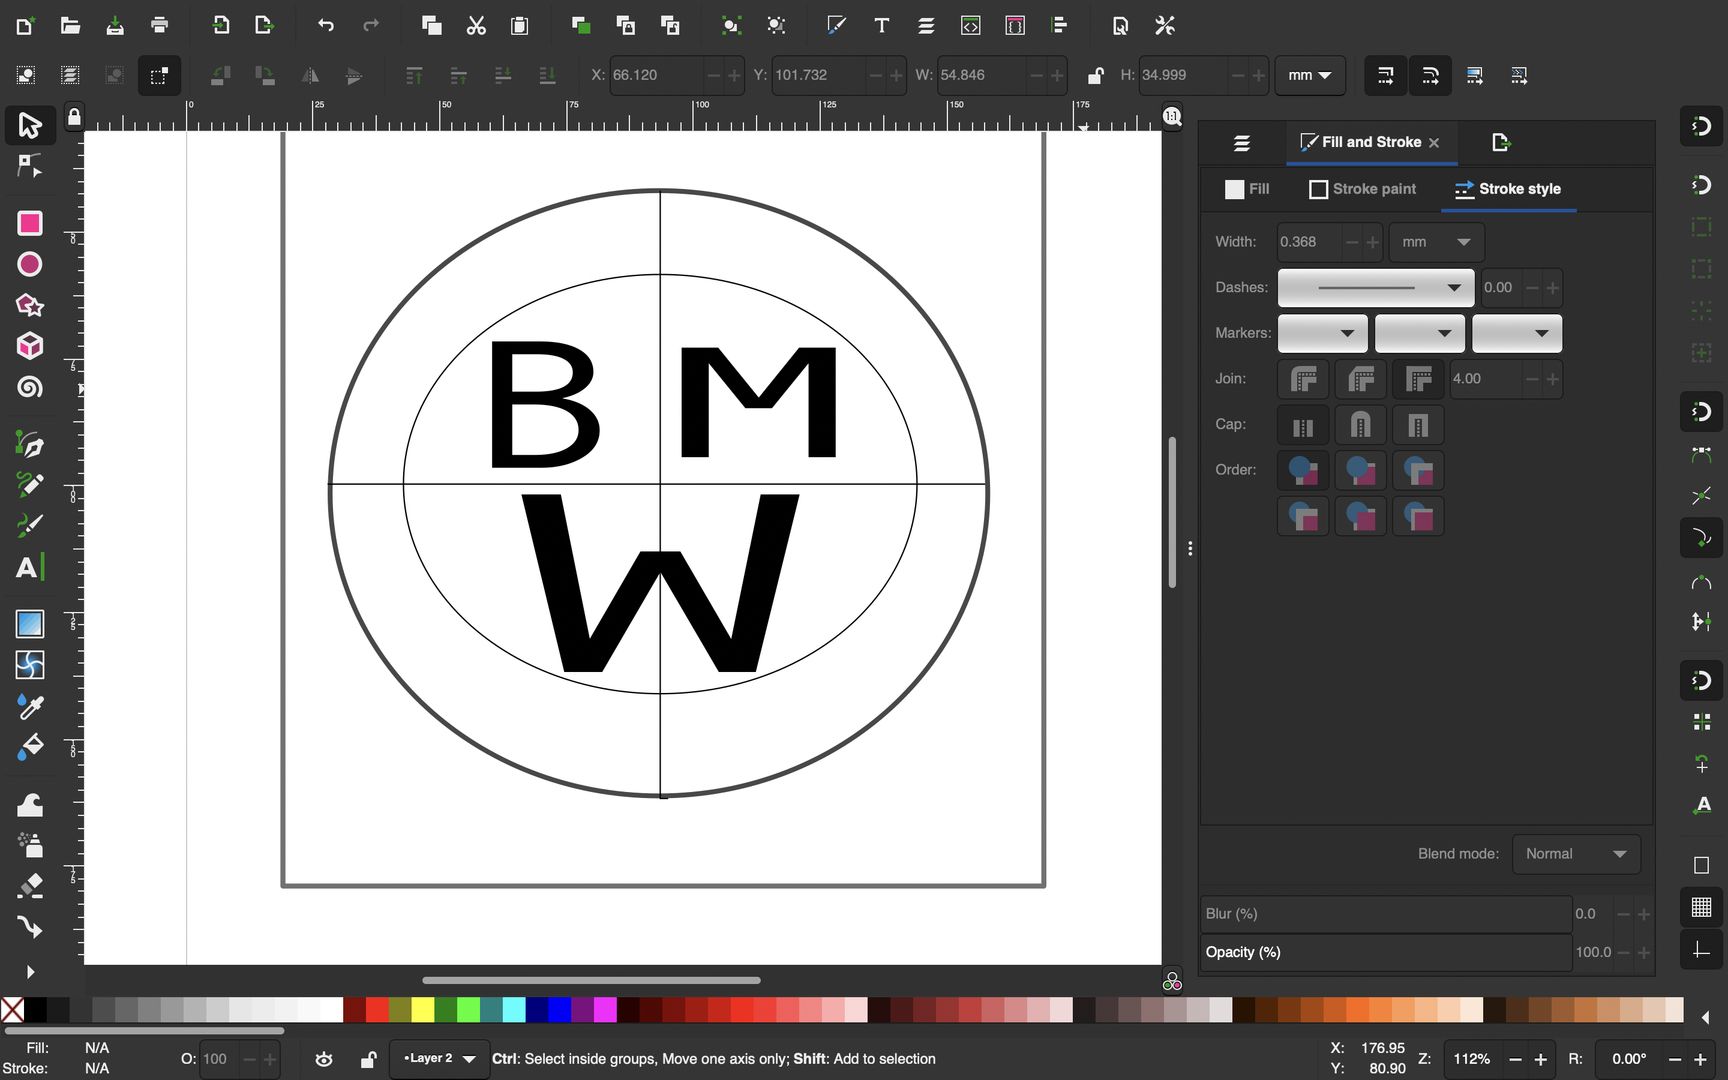
Task: Select the Paint bucket tool
Action: pyautogui.click(x=30, y=747)
